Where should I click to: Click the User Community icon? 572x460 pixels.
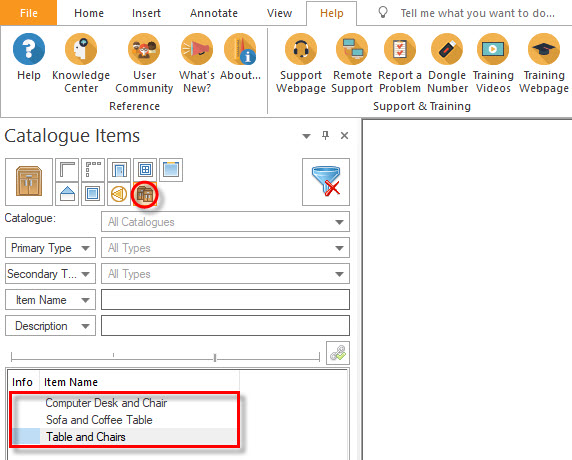[x=144, y=49]
